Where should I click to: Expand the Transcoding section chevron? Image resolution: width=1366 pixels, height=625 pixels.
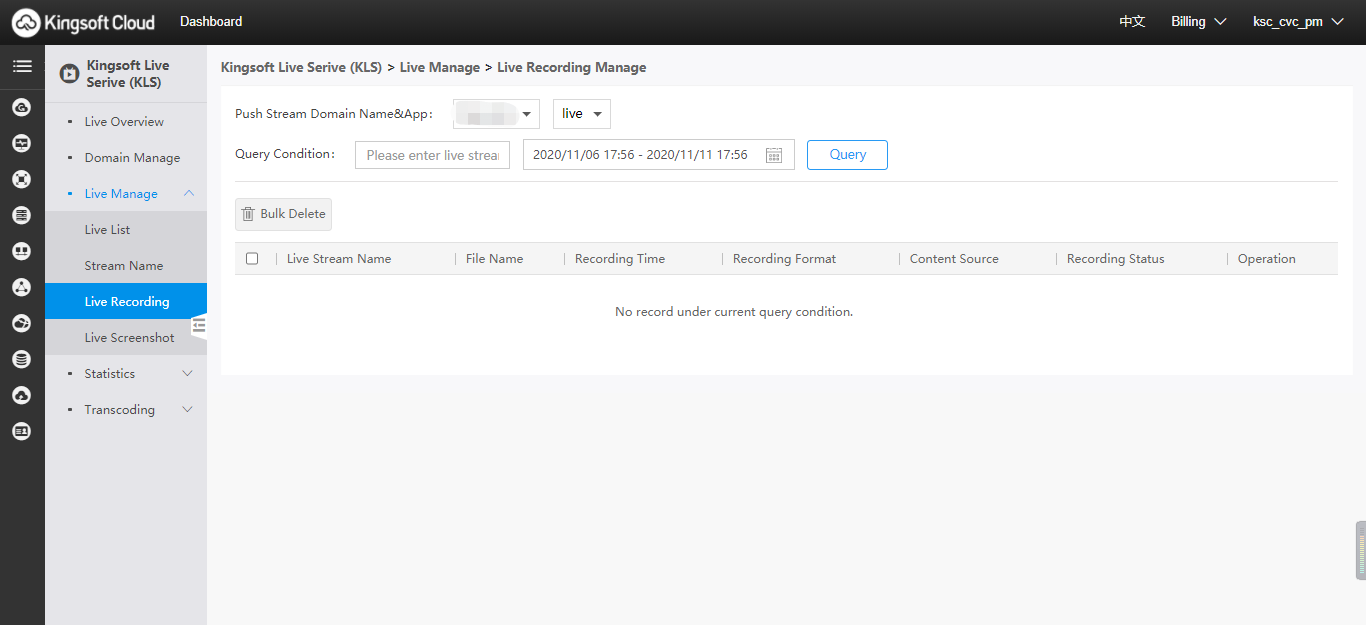(x=188, y=410)
